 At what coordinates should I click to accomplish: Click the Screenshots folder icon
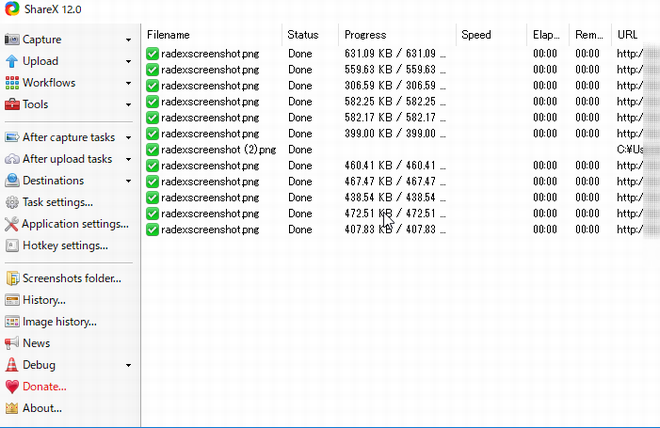12,278
